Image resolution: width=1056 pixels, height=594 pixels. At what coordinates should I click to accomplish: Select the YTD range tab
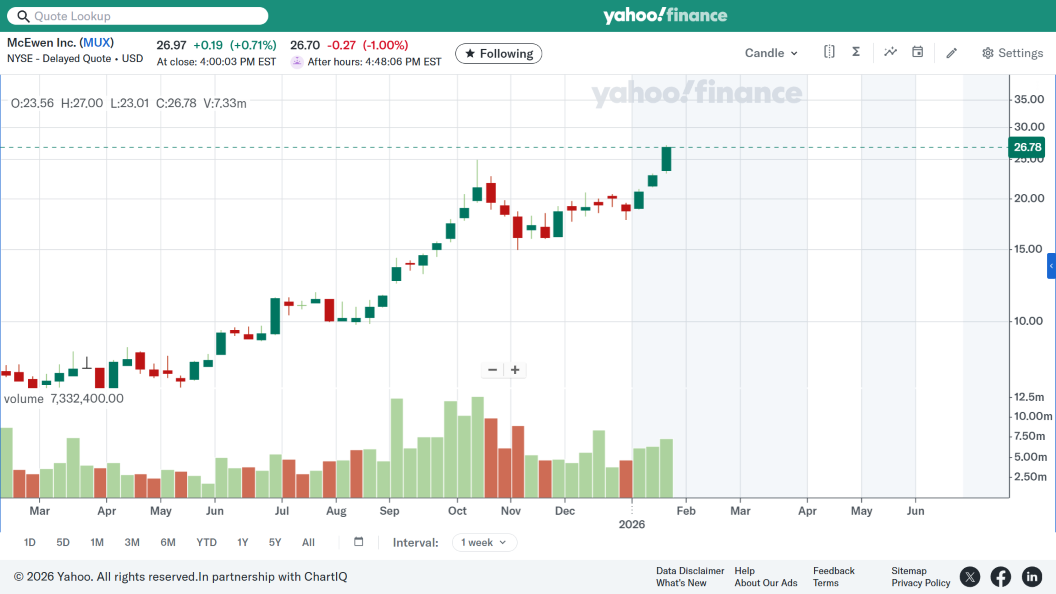coord(206,542)
